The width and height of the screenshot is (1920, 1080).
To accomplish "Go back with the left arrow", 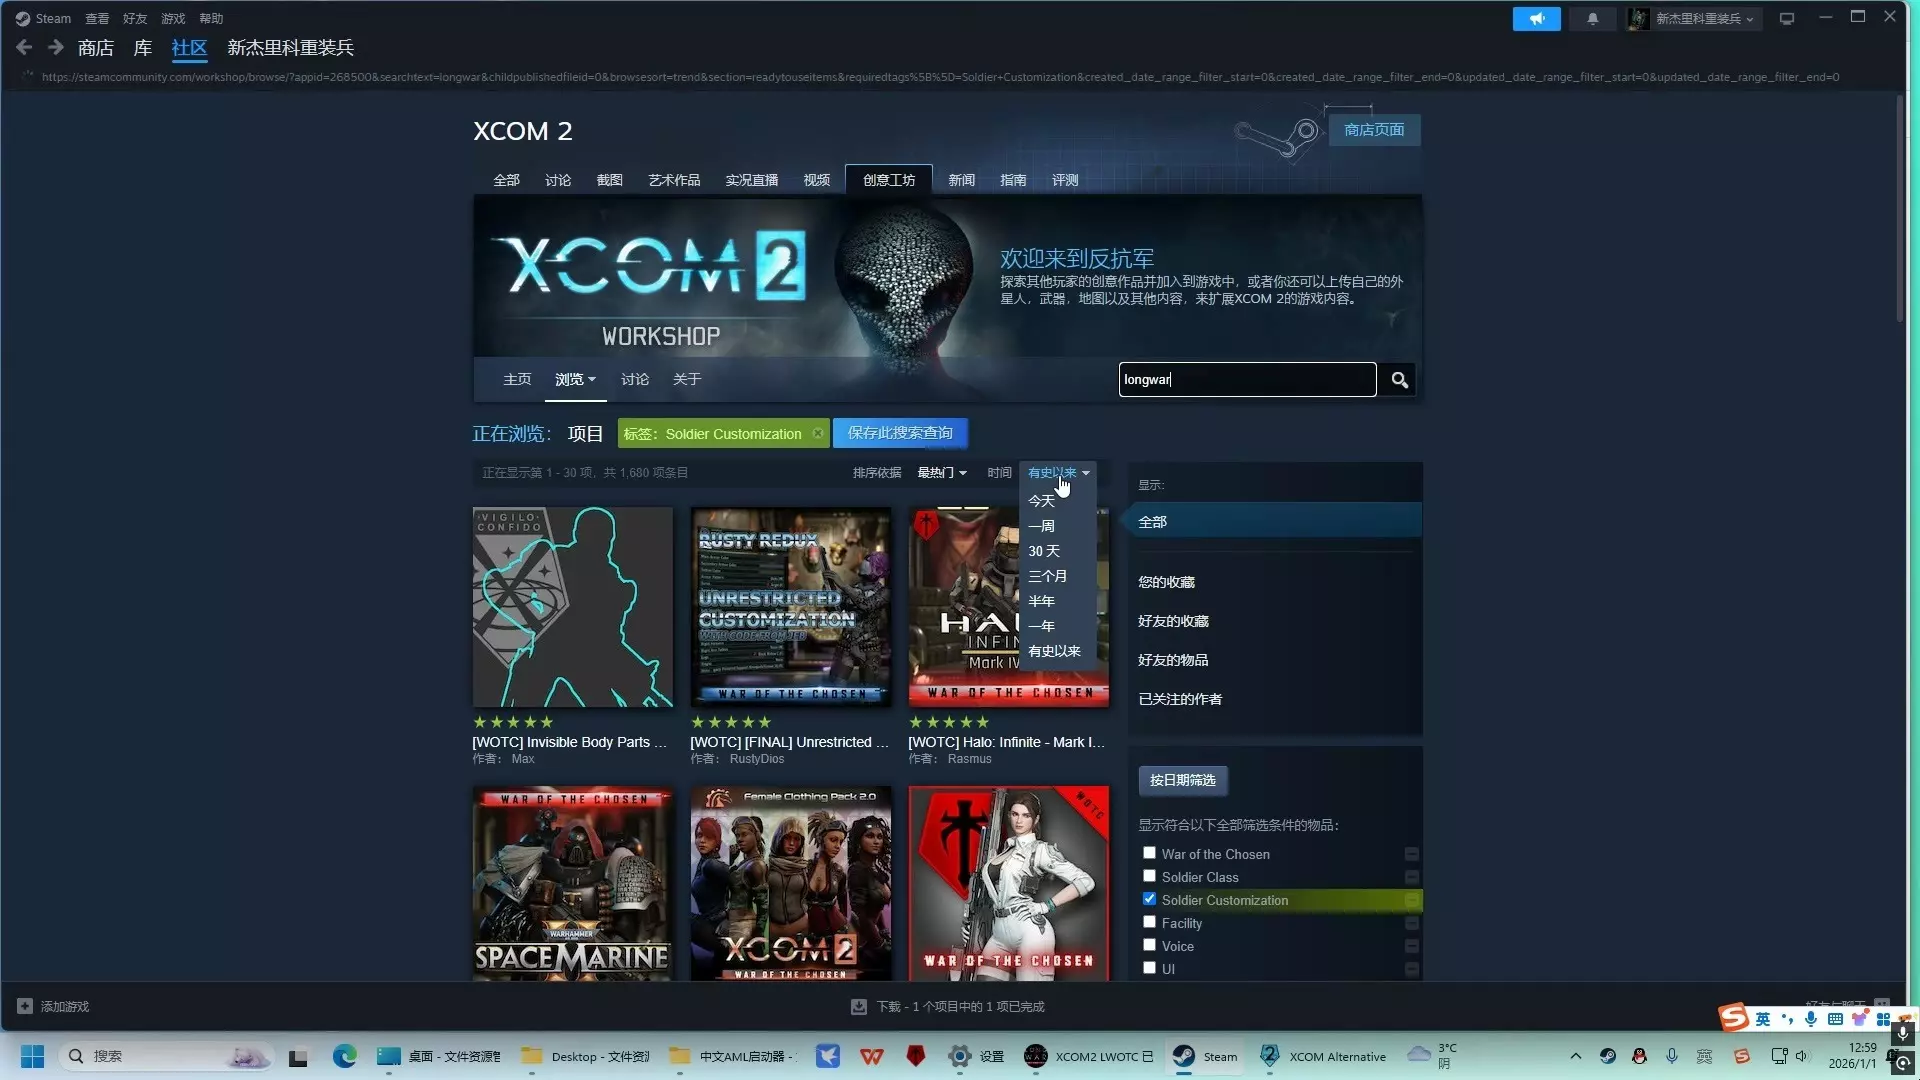I will [x=25, y=47].
